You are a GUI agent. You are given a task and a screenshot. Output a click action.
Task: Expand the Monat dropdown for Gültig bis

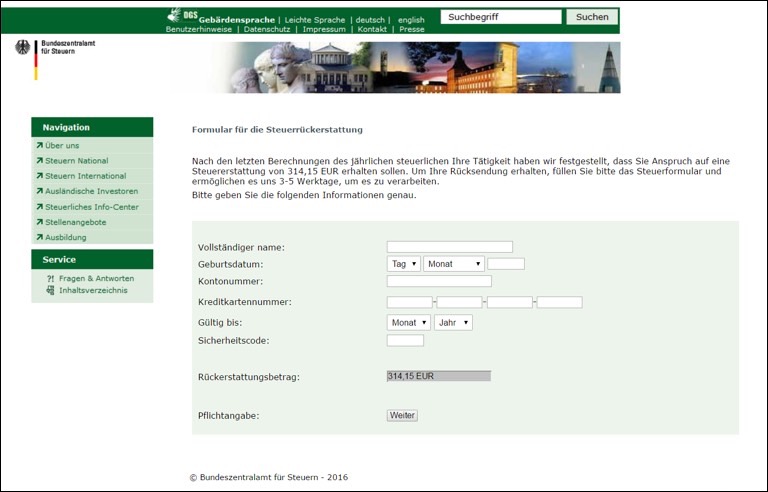point(408,323)
